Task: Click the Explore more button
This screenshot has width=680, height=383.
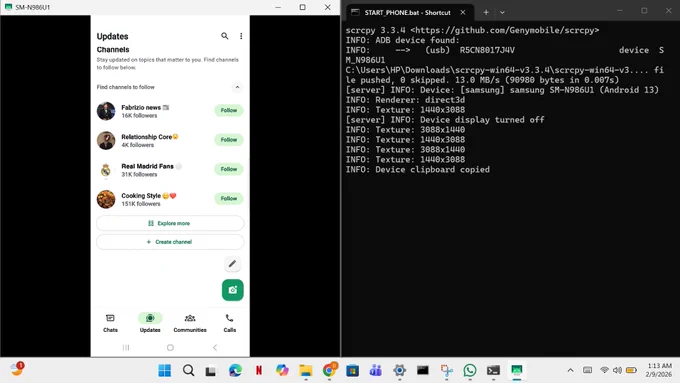Action: click(170, 223)
